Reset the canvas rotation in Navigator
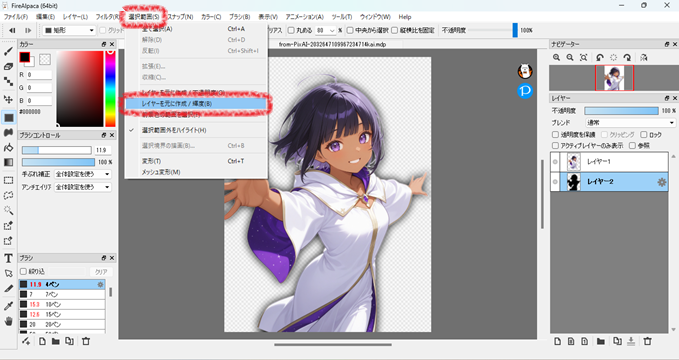 coord(614,57)
